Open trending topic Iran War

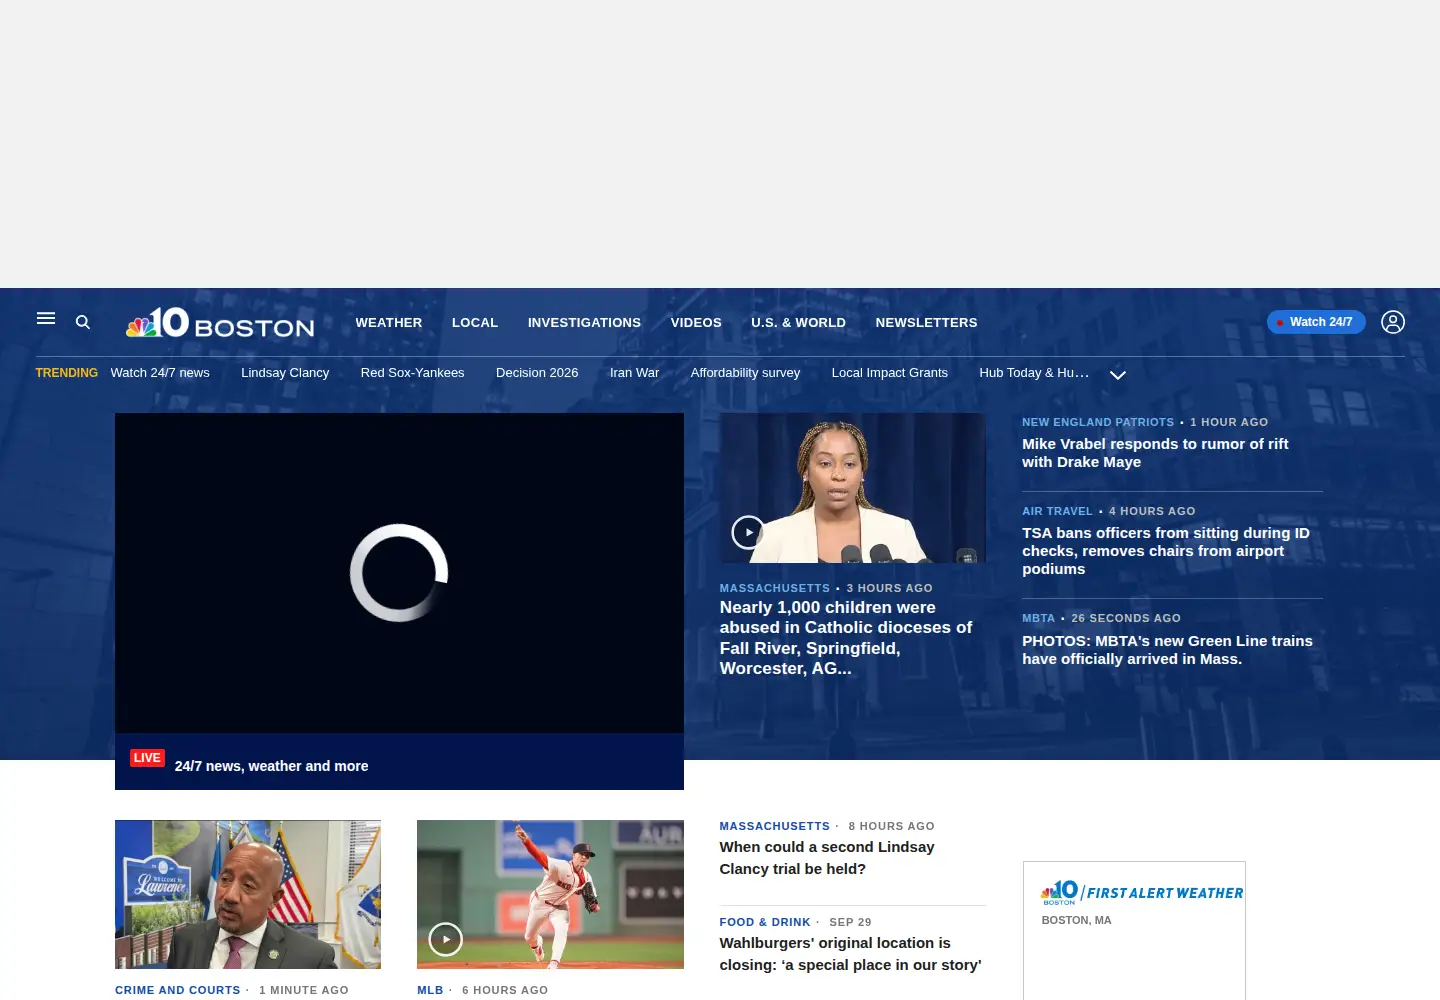[634, 373]
